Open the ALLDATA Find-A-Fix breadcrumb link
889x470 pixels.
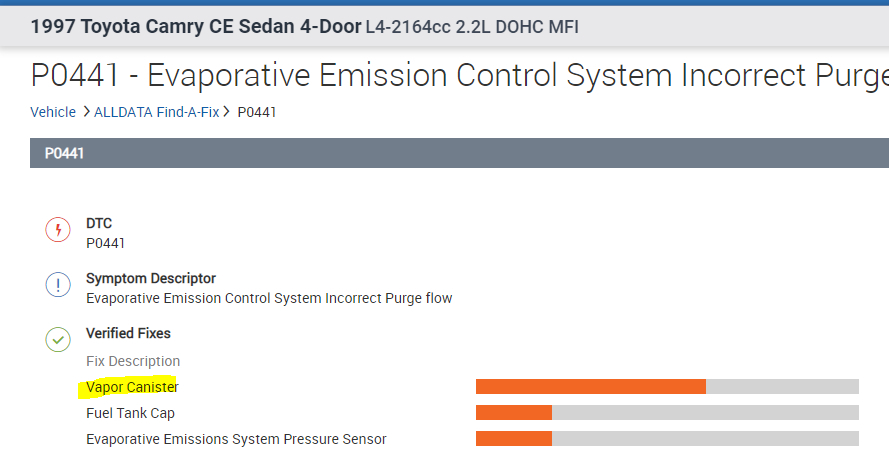click(158, 112)
